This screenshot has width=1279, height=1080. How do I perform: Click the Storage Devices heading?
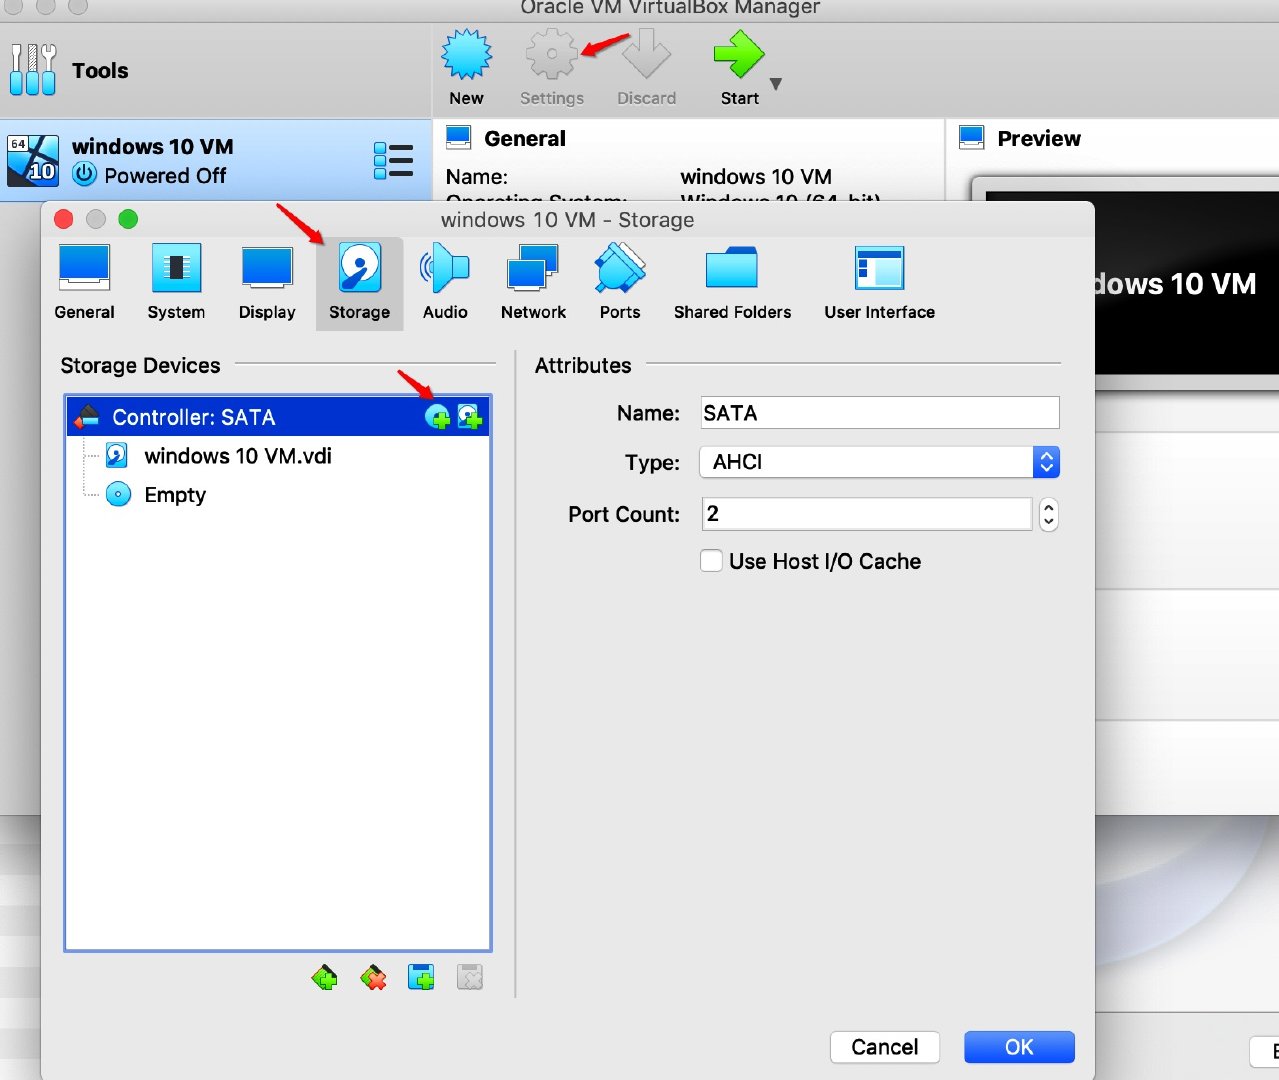tap(140, 365)
